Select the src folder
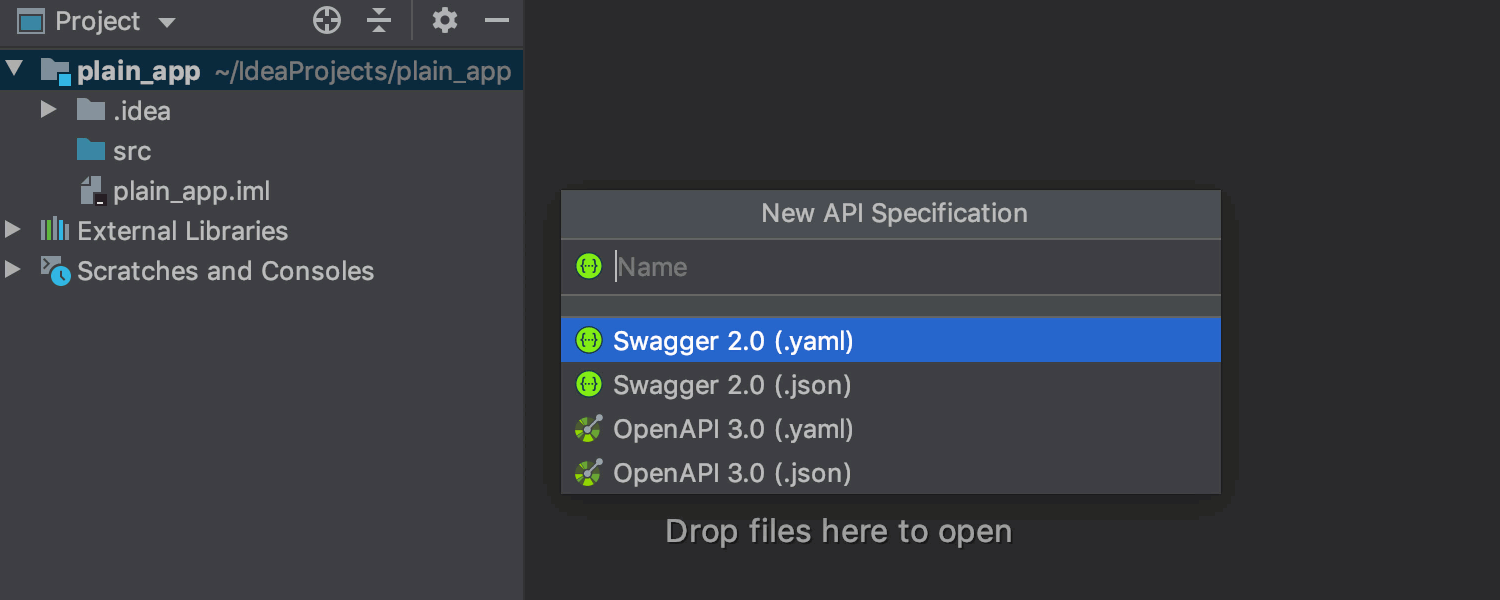1500x600 pixels. (x=132, y=151)
